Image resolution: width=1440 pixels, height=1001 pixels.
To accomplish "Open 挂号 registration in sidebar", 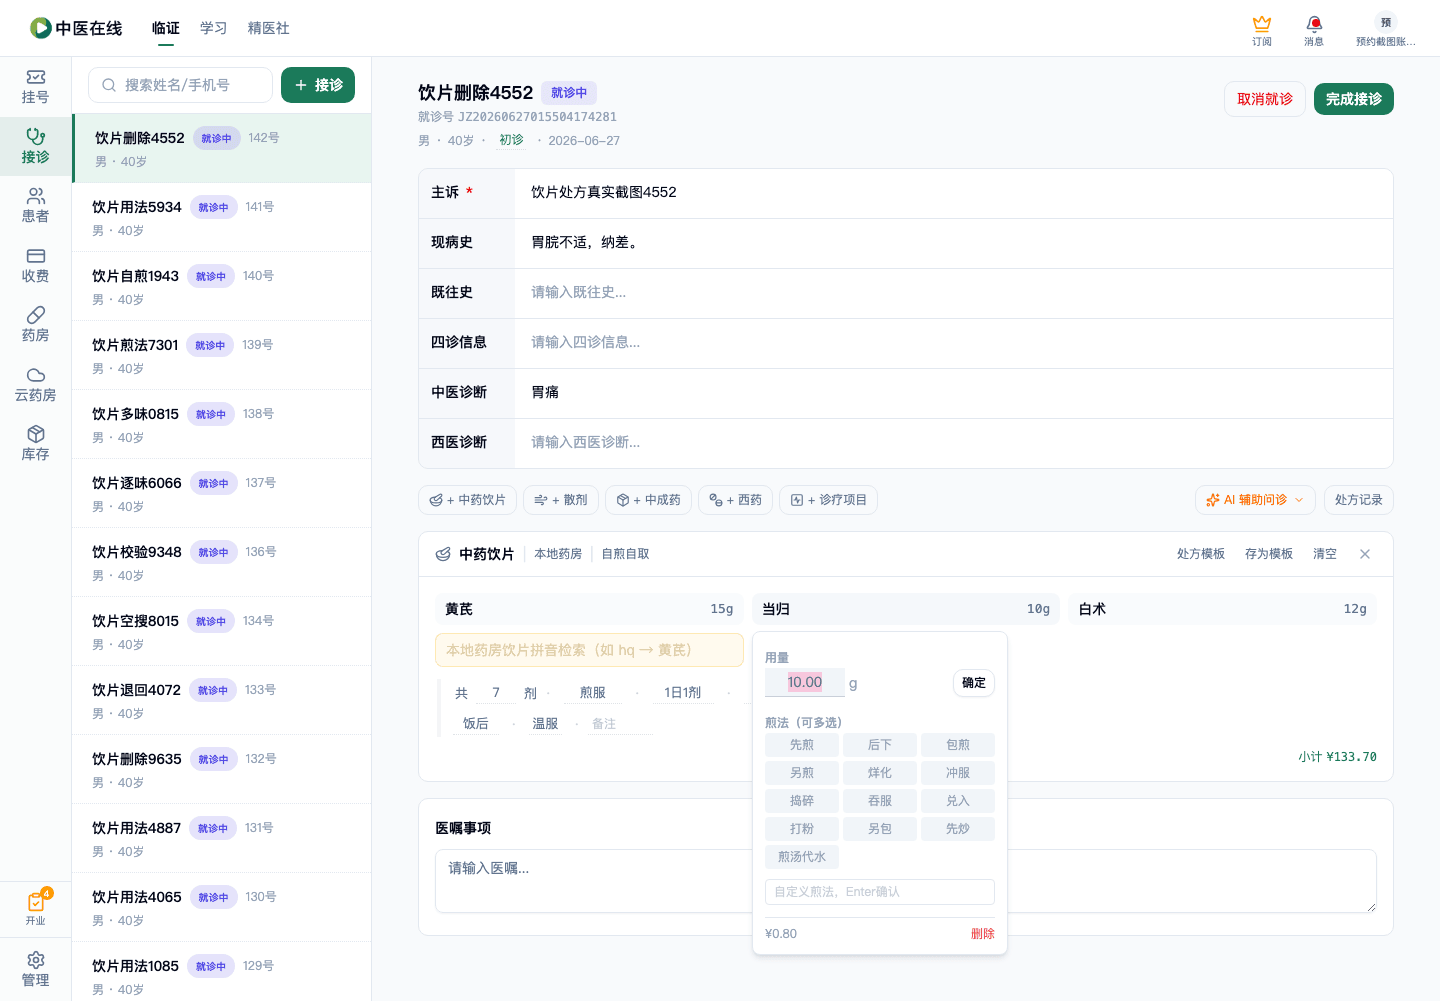I will pos(35,87).
